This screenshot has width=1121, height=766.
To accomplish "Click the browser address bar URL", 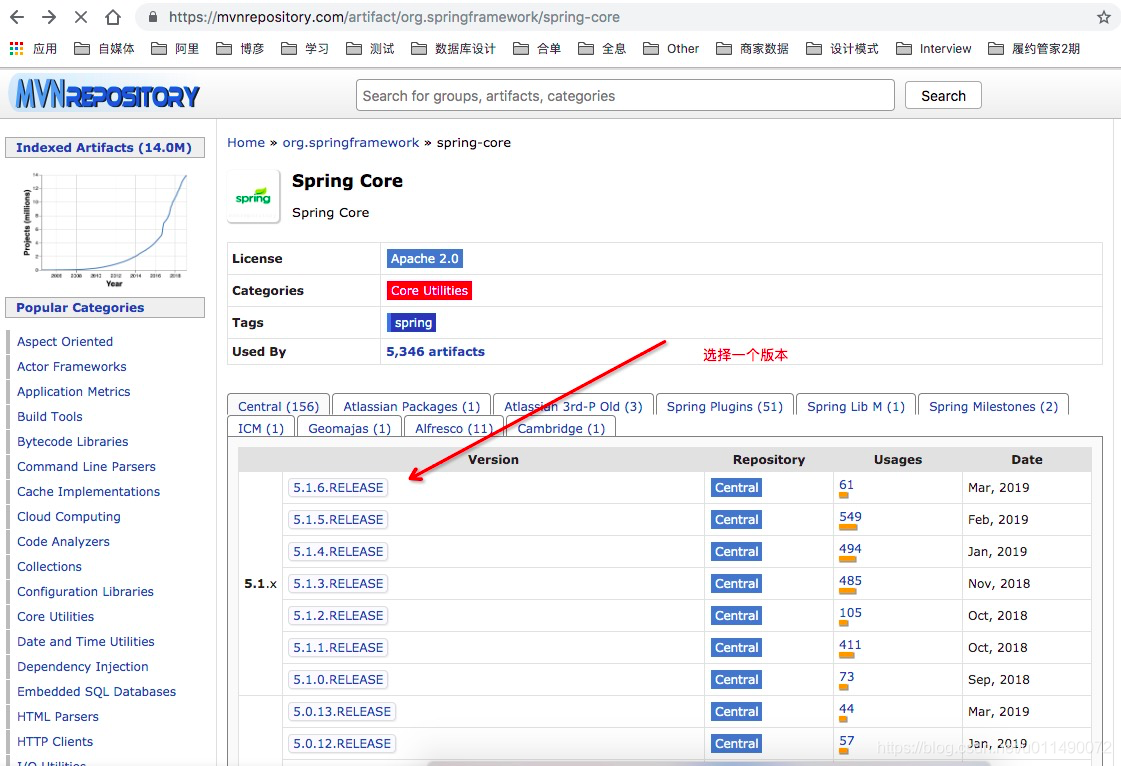I will click(394, 17).
